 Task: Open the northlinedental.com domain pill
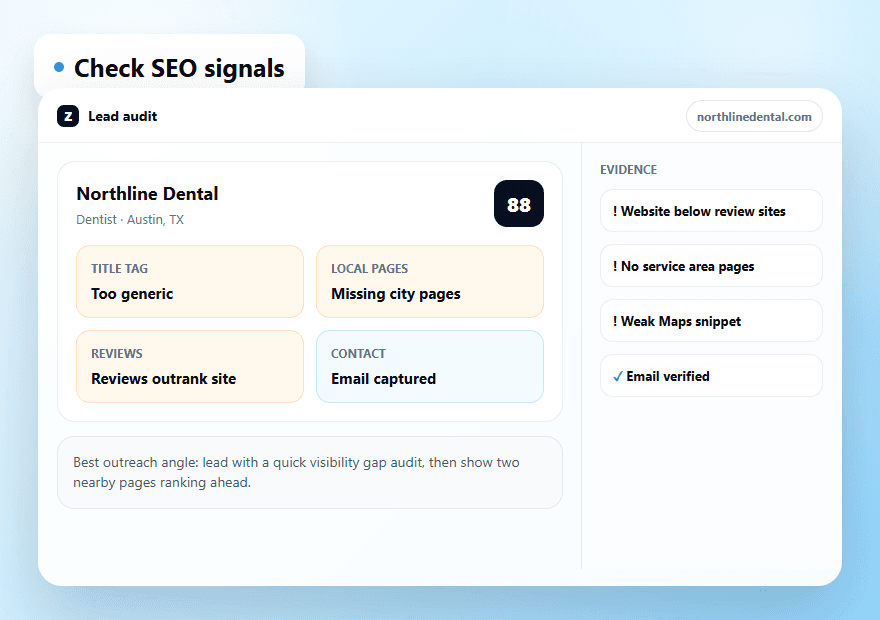point(754,116)
